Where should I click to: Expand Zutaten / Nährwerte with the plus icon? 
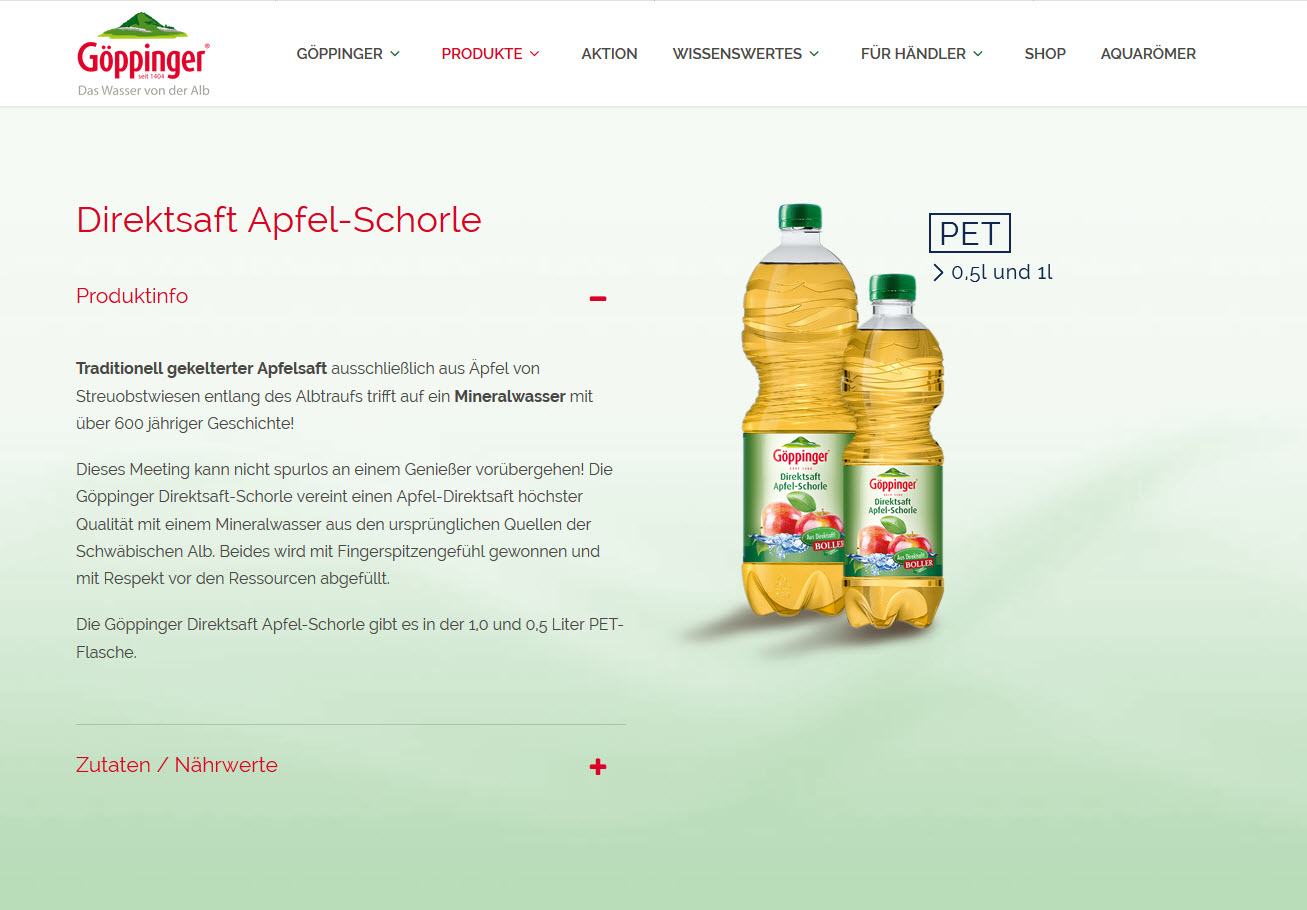coord(598,767)
